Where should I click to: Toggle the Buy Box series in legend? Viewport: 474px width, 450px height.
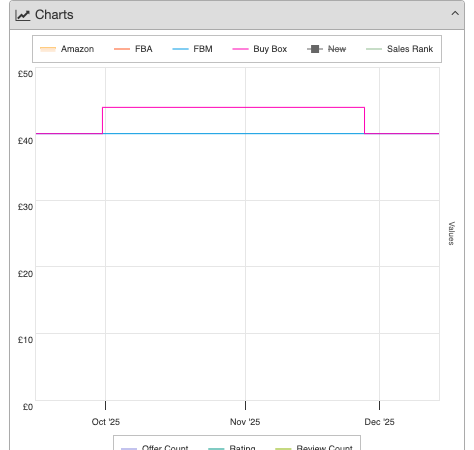point(260,49)
